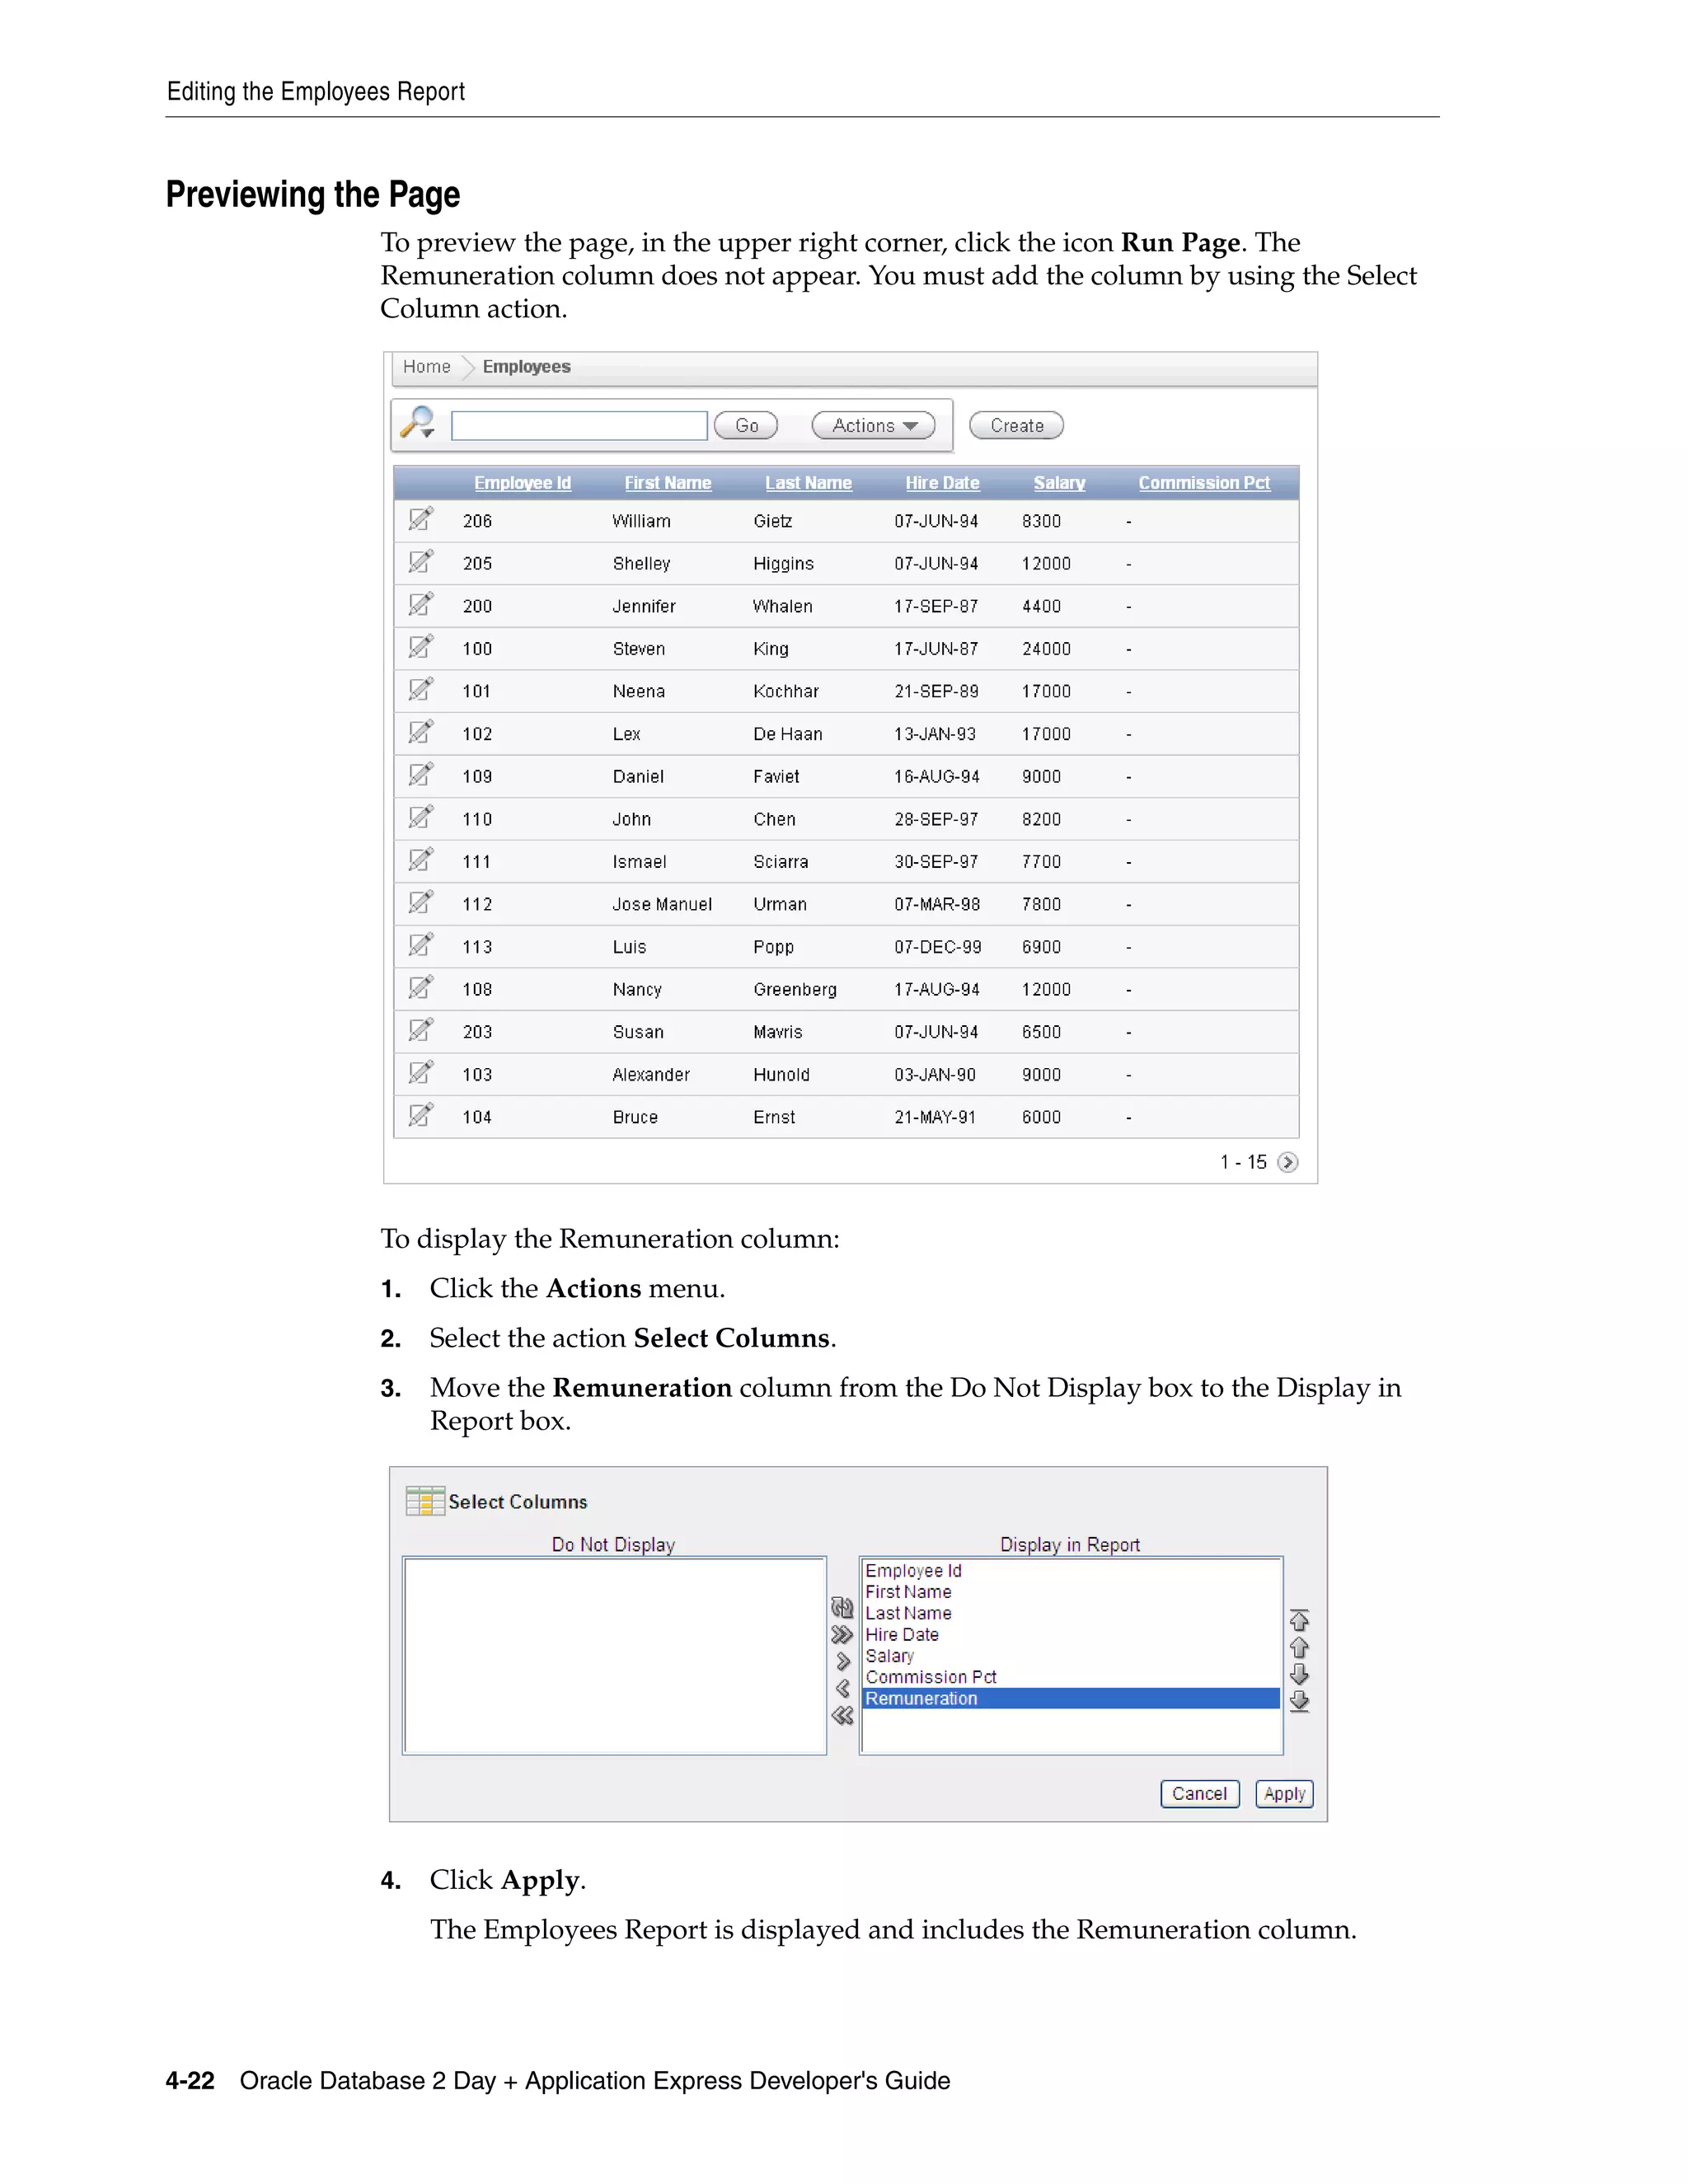
Task: Move selected column to bottom
Action: click(1299, 1701)
